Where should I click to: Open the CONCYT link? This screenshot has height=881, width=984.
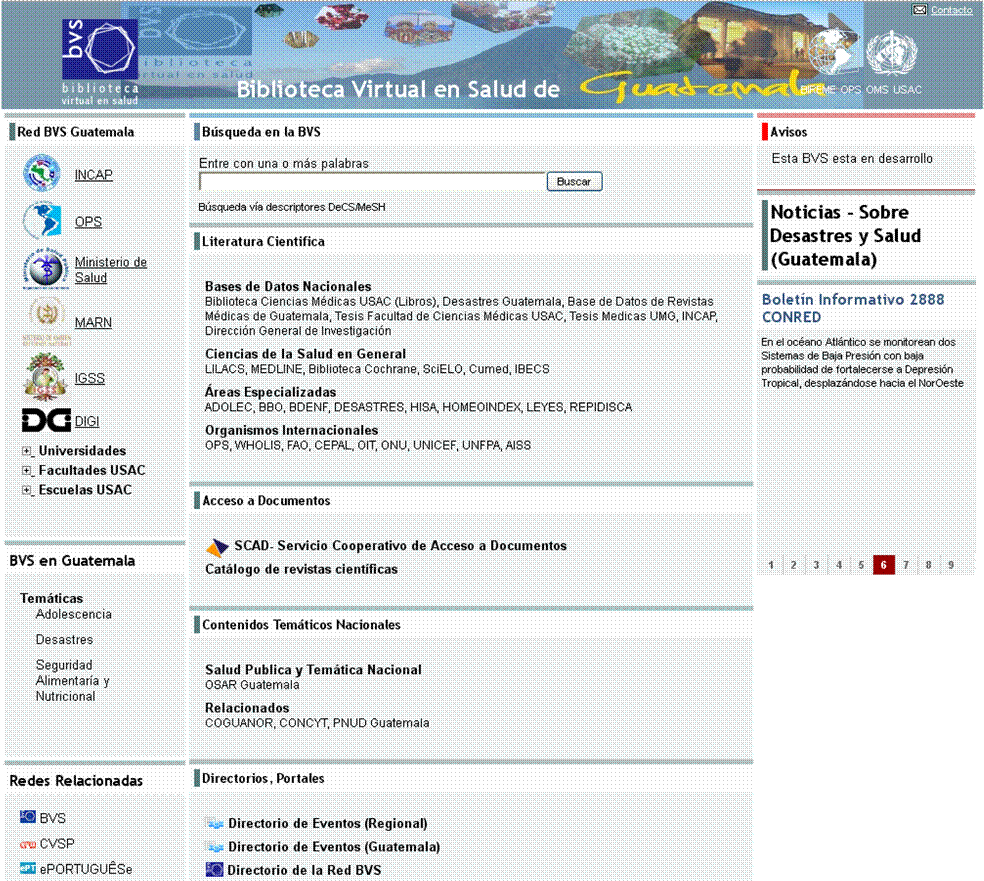point(302,723)
